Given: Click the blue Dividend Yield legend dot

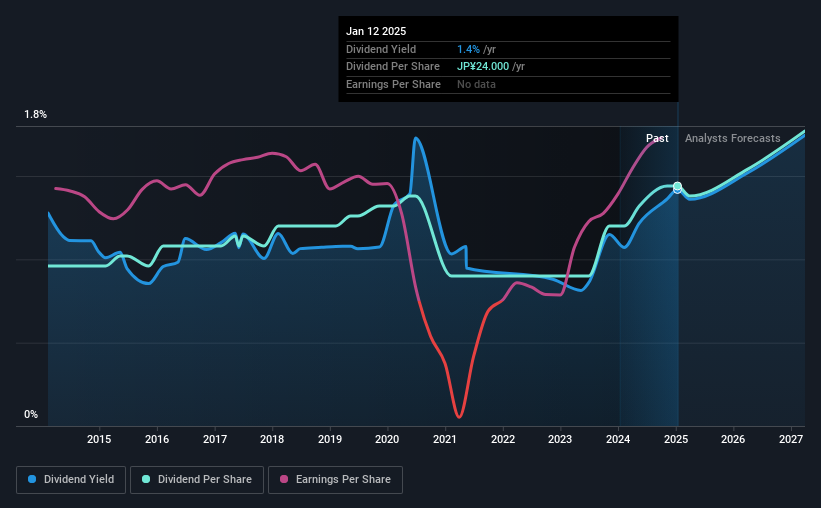Looking at the screenshot, I should pos(32,479).
